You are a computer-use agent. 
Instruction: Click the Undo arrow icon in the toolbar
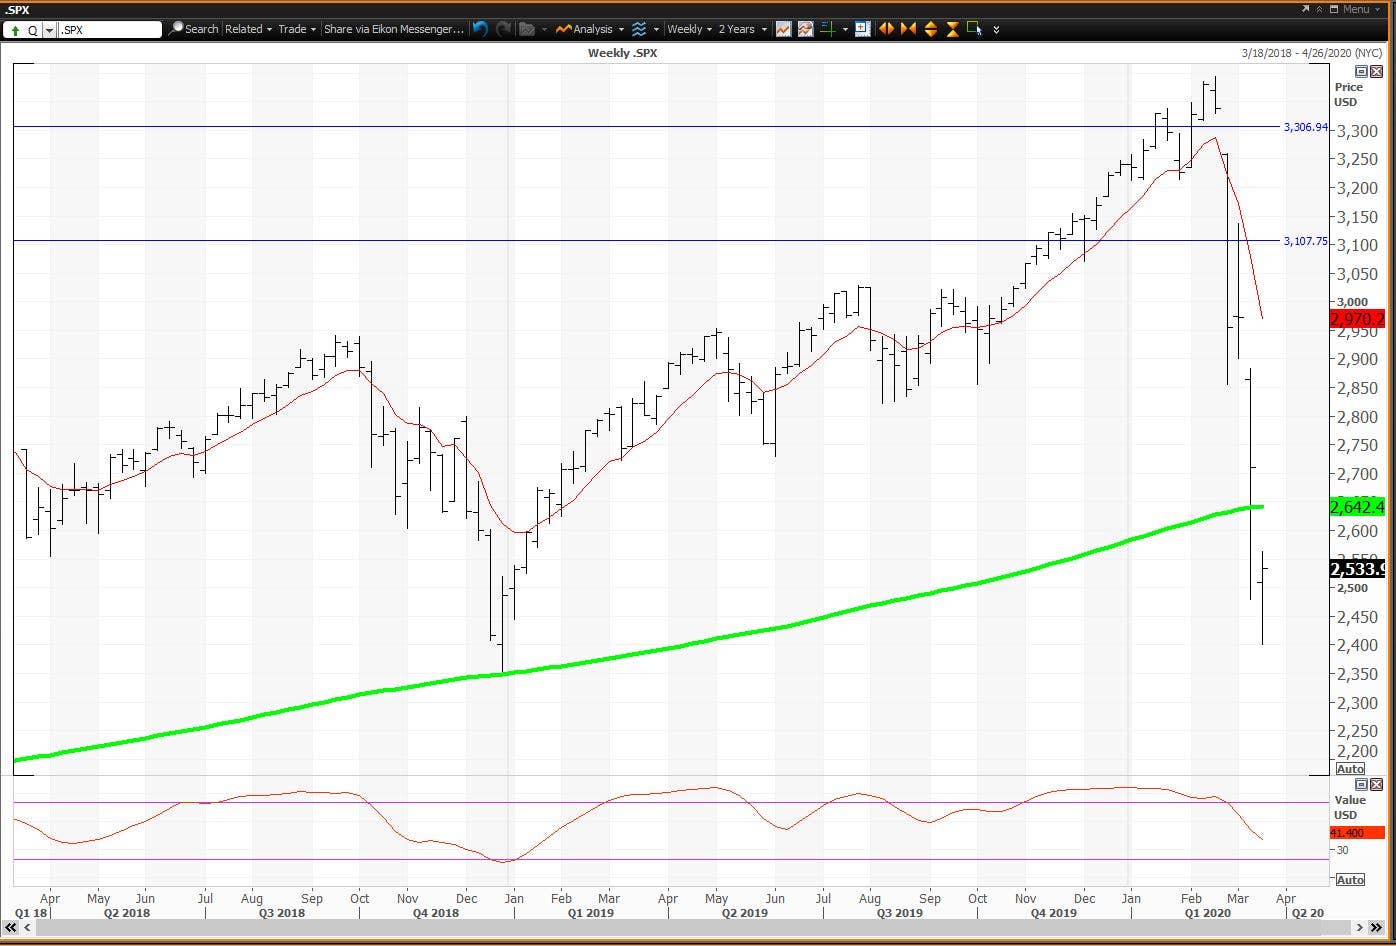pos(480,29)
